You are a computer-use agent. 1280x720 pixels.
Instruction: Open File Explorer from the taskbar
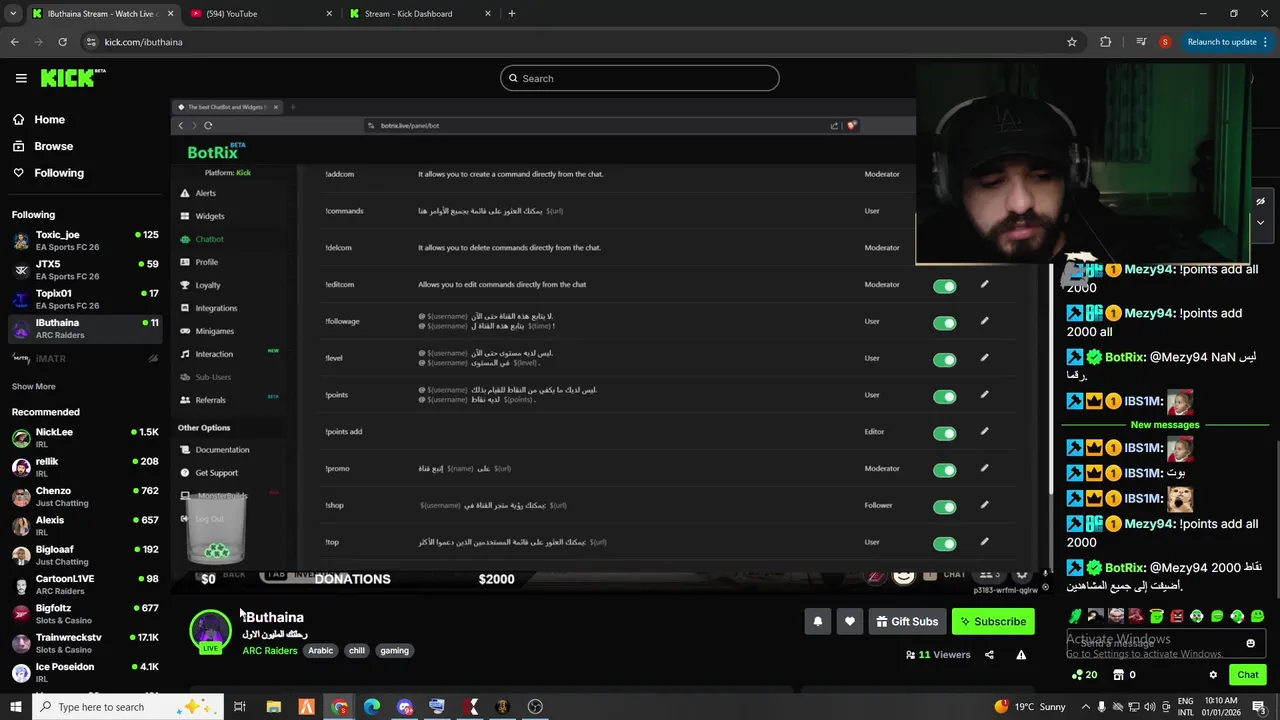coord(273,707)
